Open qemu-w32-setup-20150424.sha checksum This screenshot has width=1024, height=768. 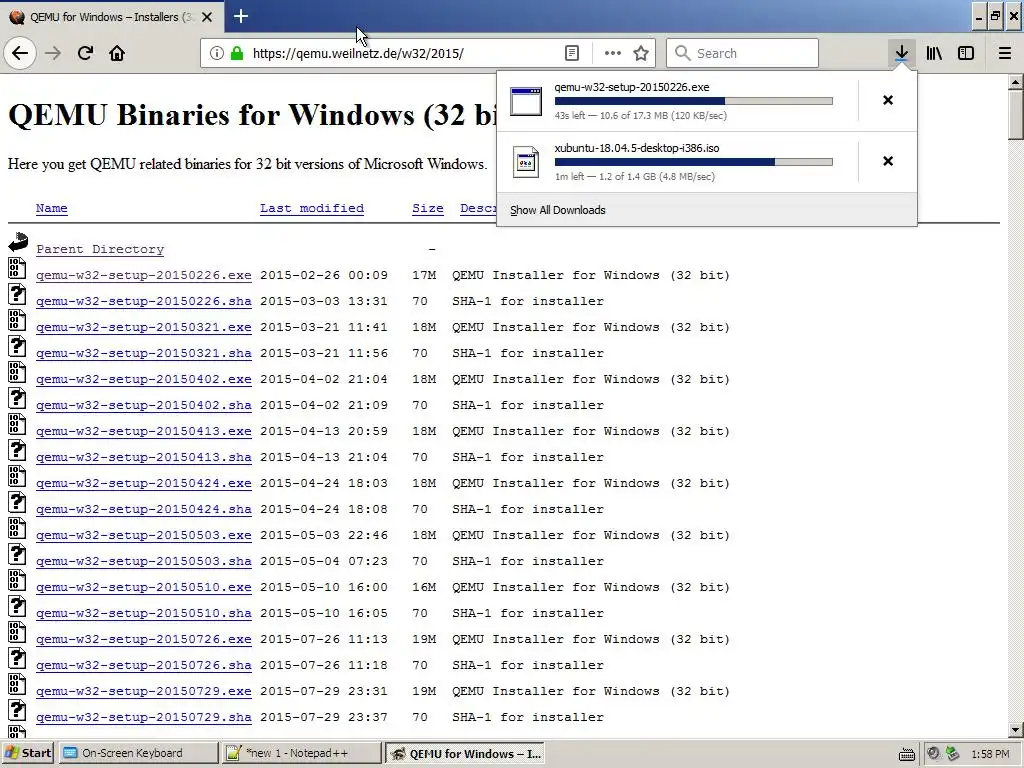[144, 509]
